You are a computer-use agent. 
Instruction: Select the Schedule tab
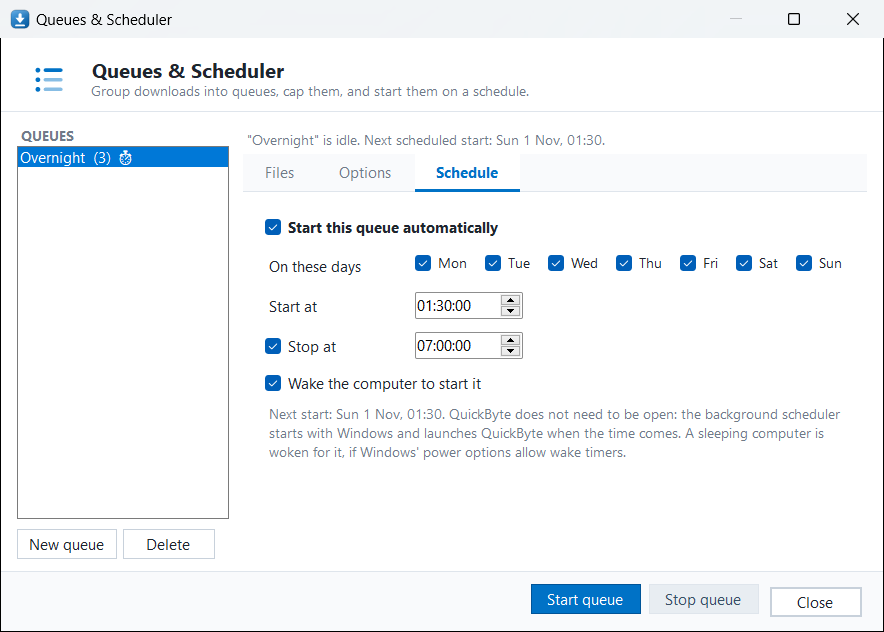click(467, 173)
